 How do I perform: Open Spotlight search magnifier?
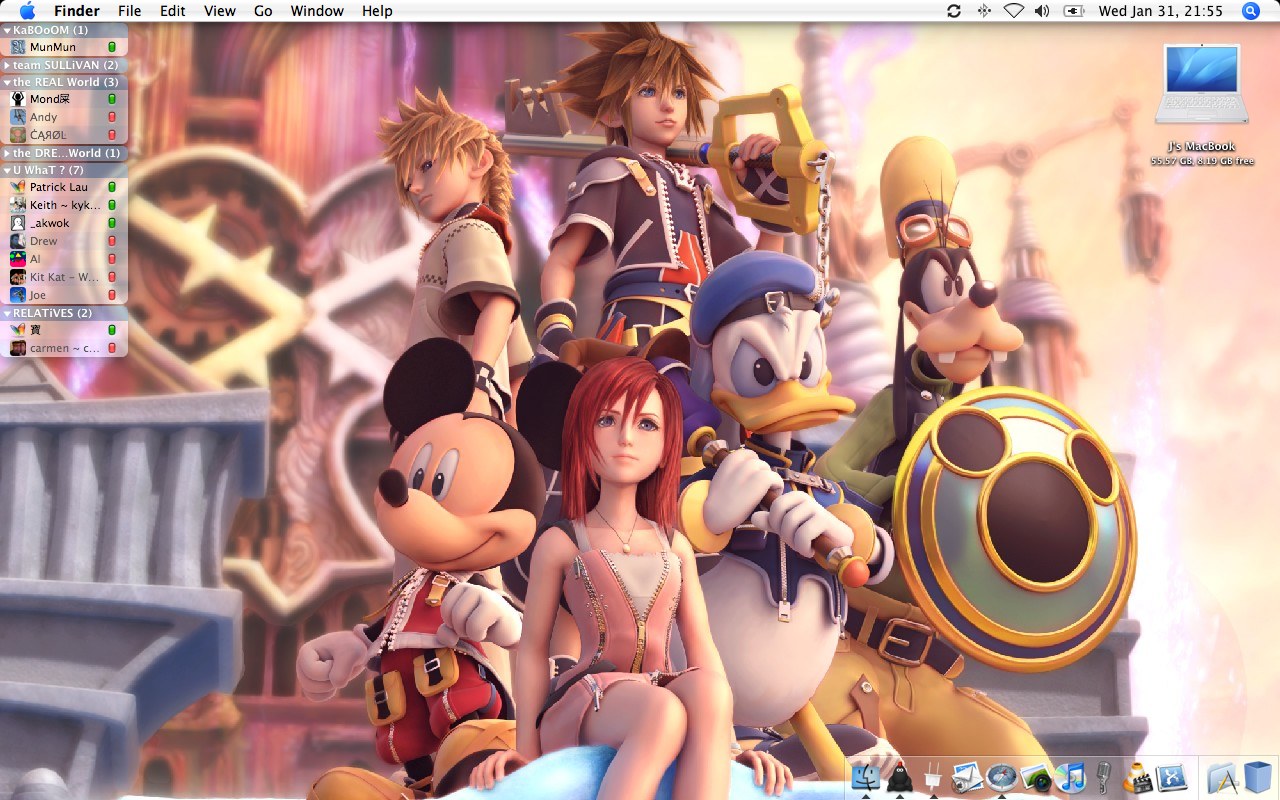pyautogui.click(x=1251, y=11)
